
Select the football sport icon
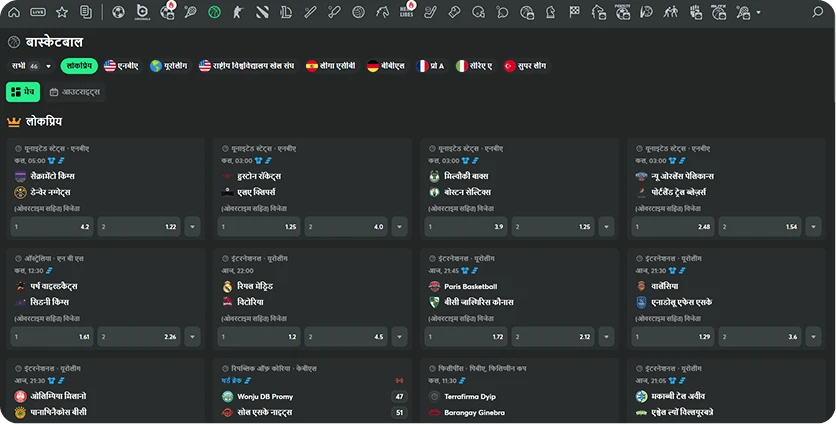(118, 12)
